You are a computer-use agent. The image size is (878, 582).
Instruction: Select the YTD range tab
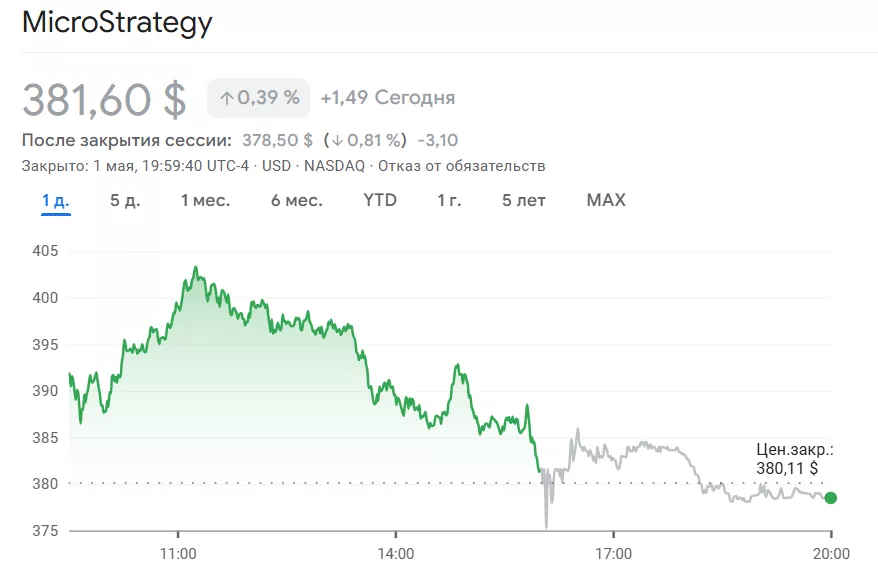point(380,200)
